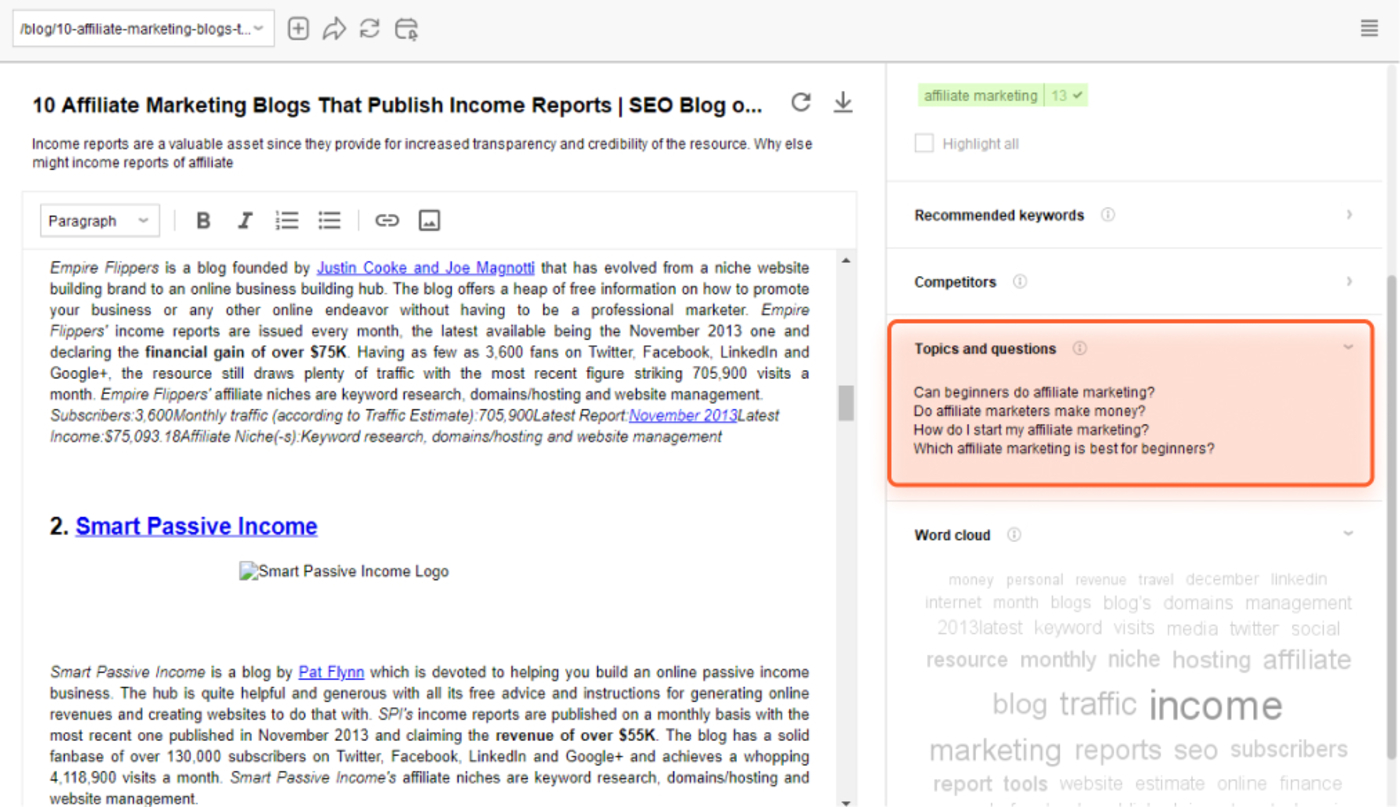The image size is (1400, 807).
Task: Click the bulleted list icon
Action: click(x=329, y=220)
